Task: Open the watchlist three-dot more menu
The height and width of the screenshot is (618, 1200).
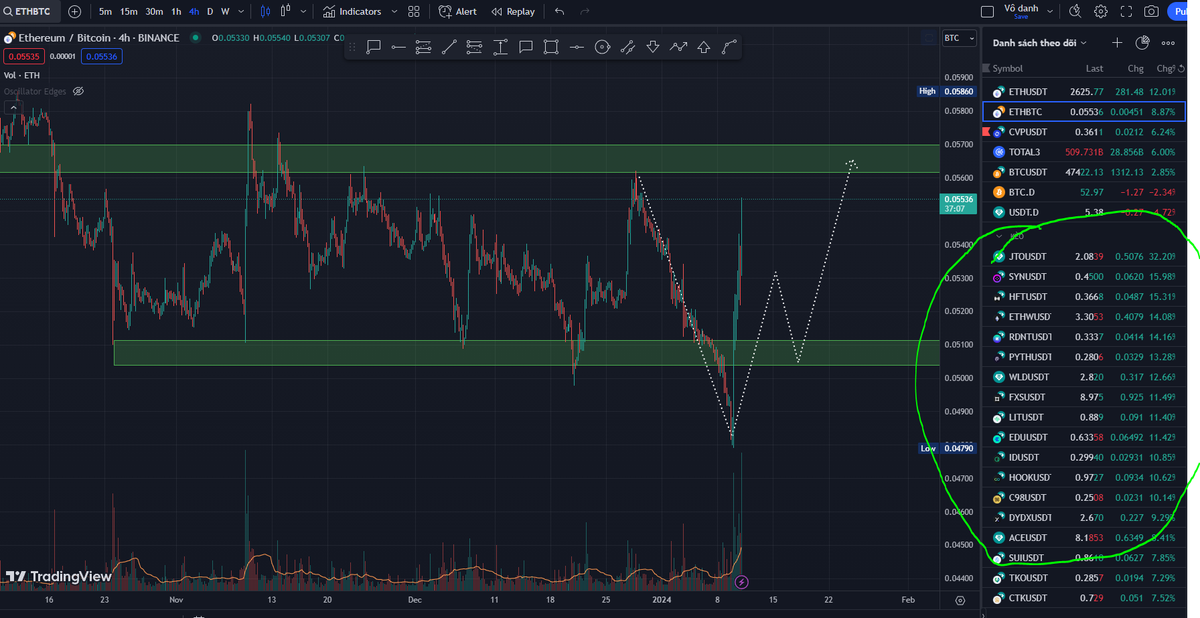Action: 1168,43
